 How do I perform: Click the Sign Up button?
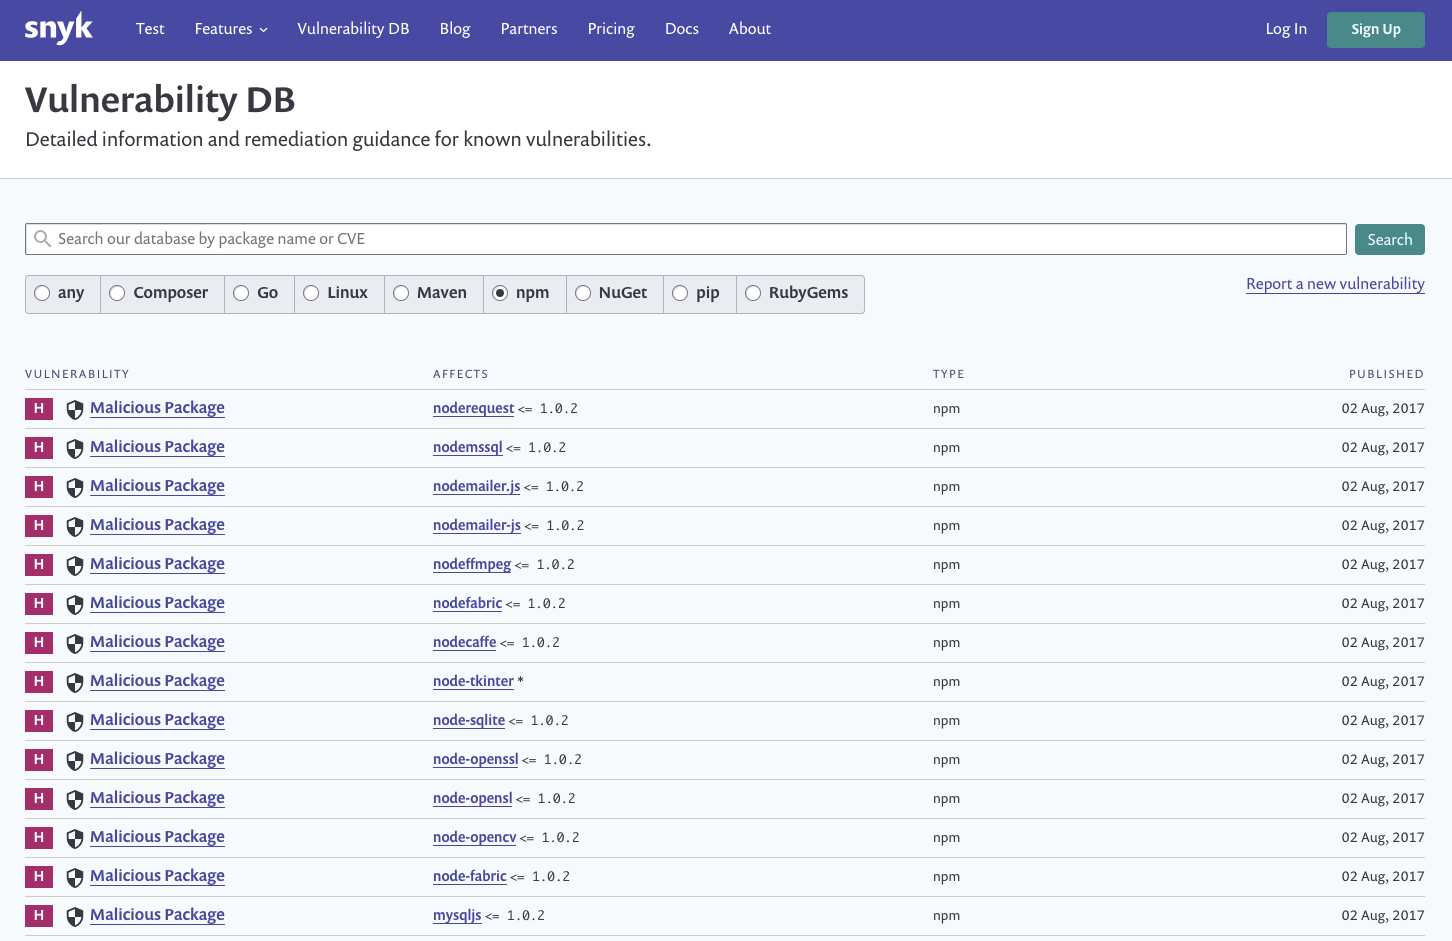coord(1376,30)
